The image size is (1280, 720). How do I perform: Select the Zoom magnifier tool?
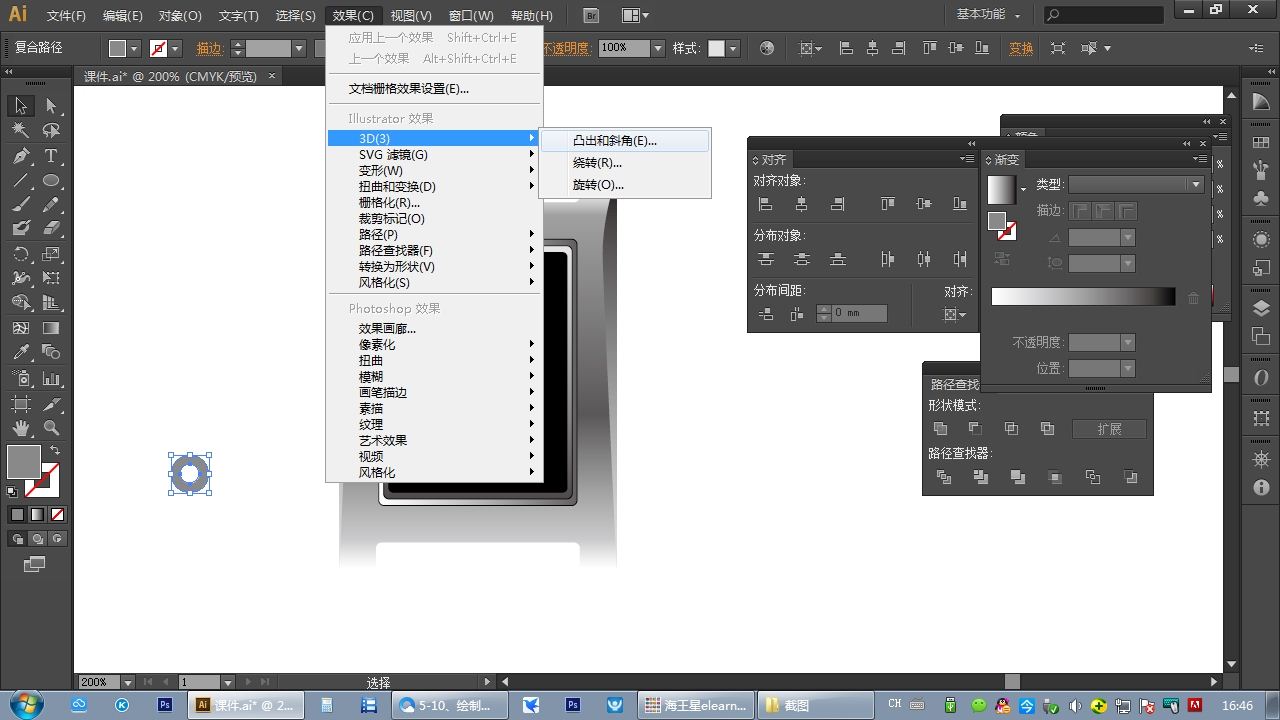(x=51, y=428)
